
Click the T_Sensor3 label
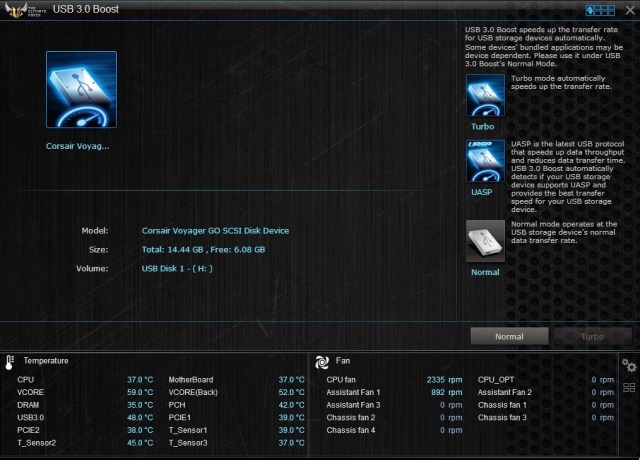pos(188,443)
